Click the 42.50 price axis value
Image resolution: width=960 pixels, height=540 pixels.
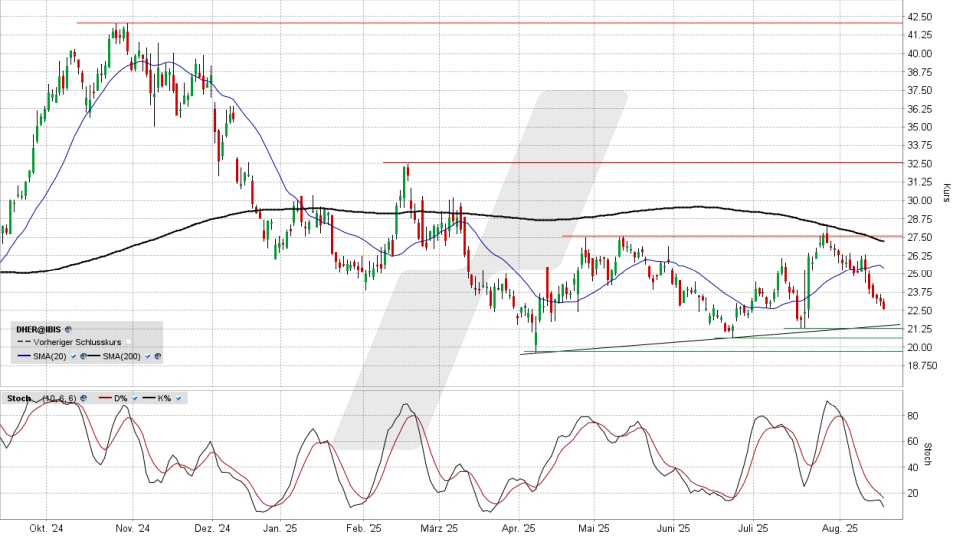pyautogui.click(x=920, y=17)
